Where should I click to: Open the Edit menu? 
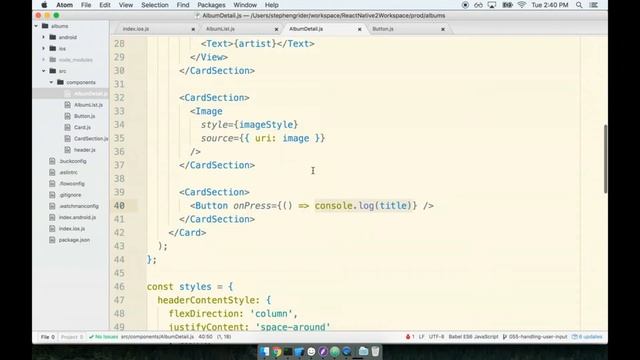(x=105, y=5)
